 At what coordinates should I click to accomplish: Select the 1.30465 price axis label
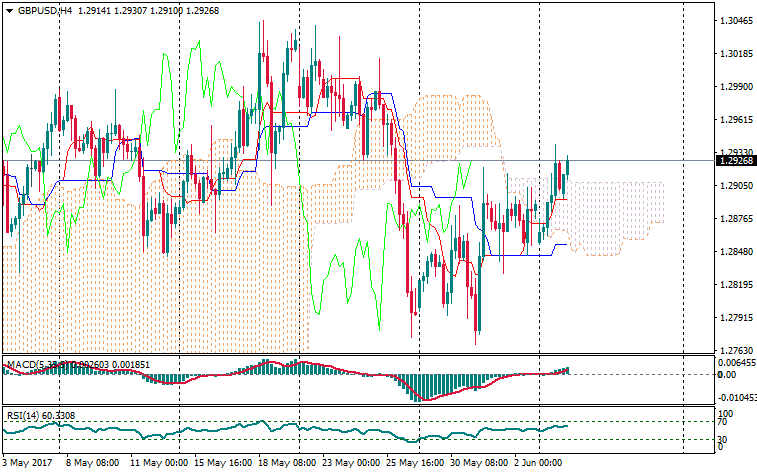pyautogui.click(x=735, y=20)
